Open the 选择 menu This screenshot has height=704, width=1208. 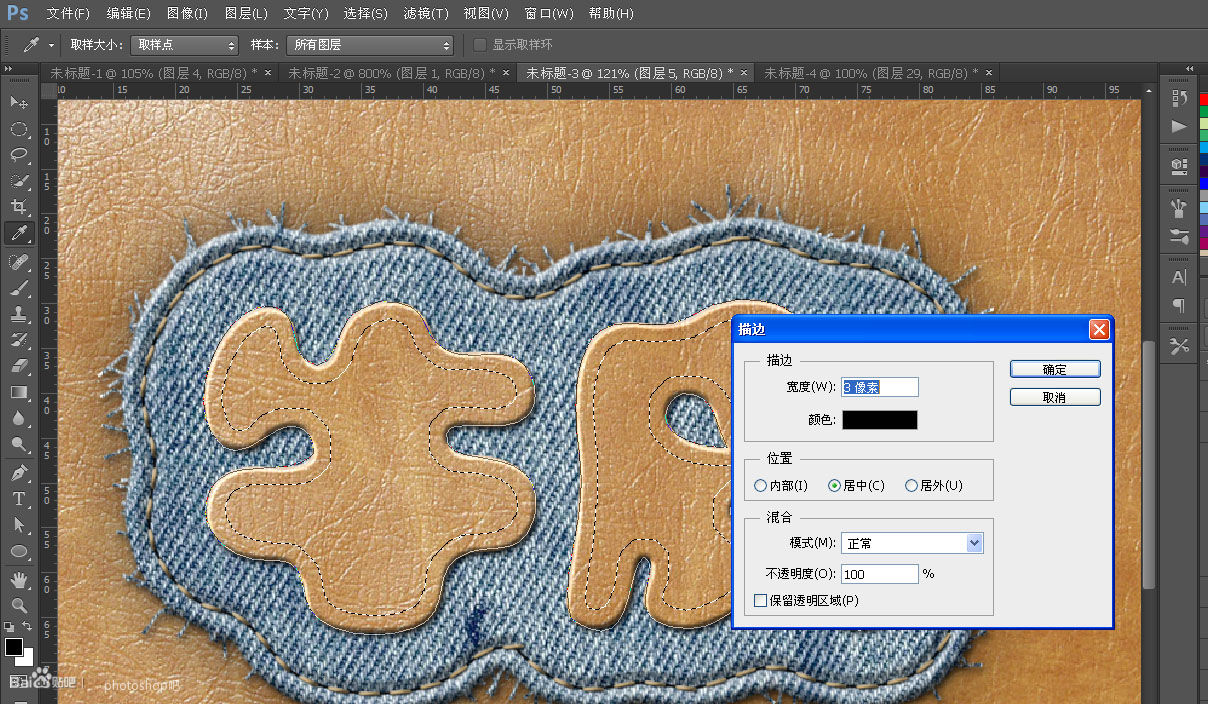point(365,14)
